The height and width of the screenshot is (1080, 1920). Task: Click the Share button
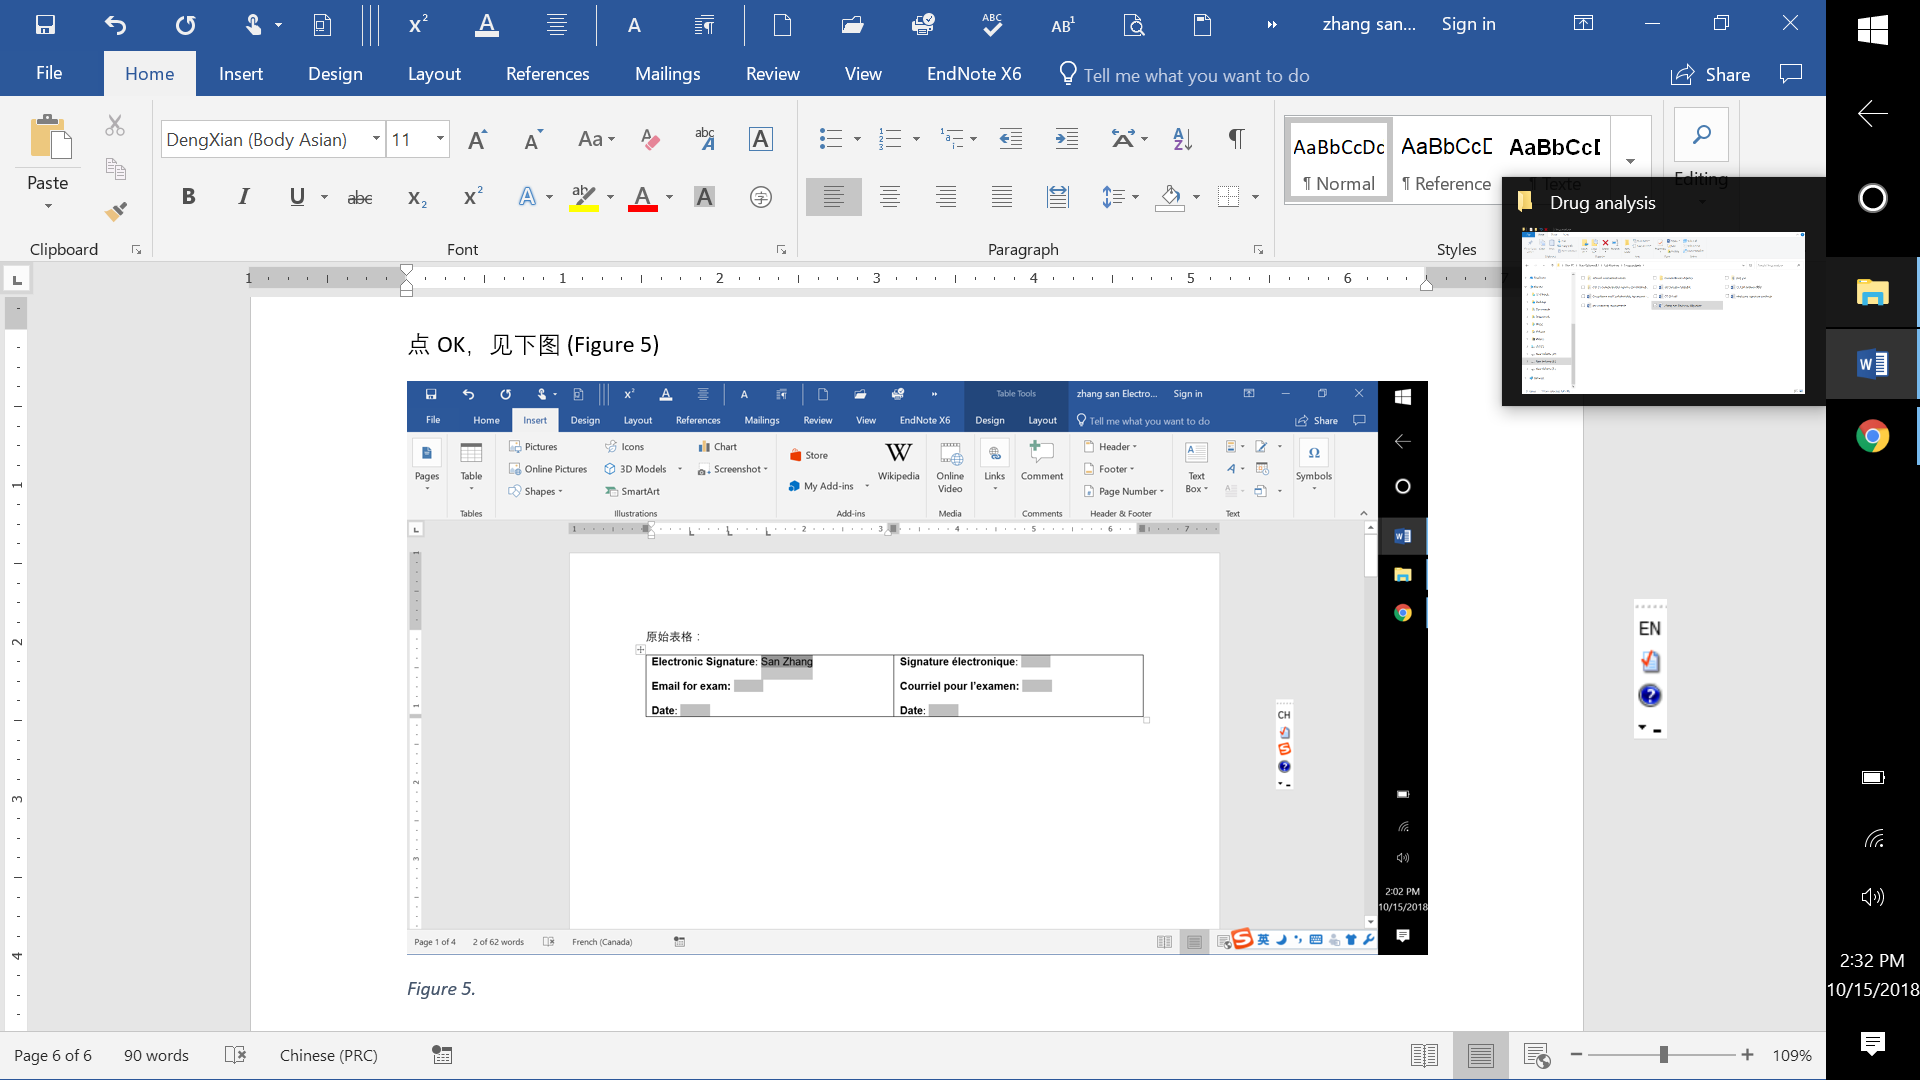tap(1711, 75)
